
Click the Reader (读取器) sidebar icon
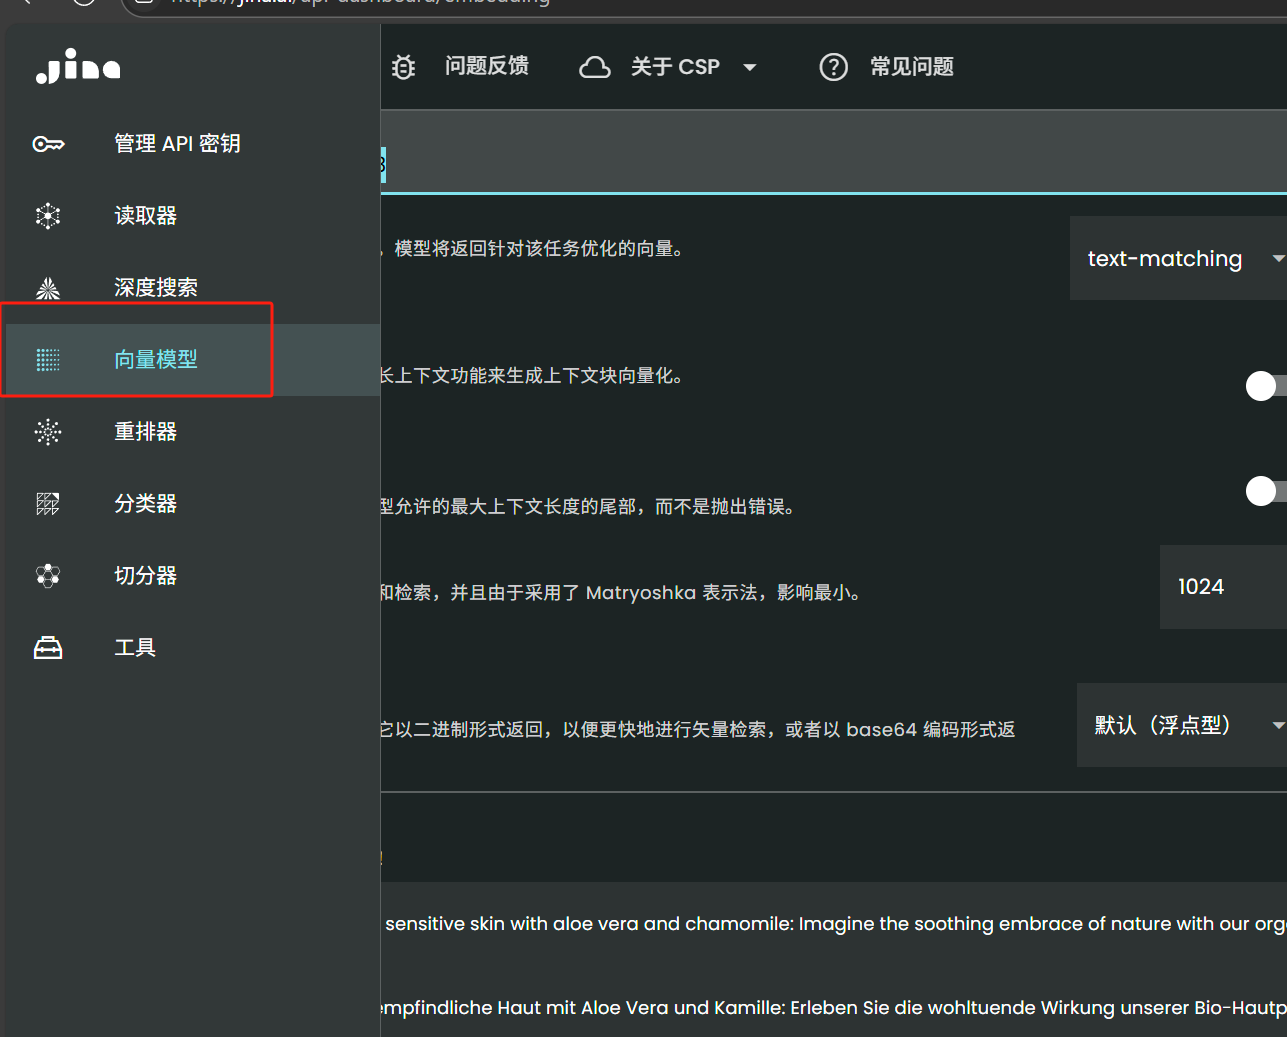click(x=48, y=216)
